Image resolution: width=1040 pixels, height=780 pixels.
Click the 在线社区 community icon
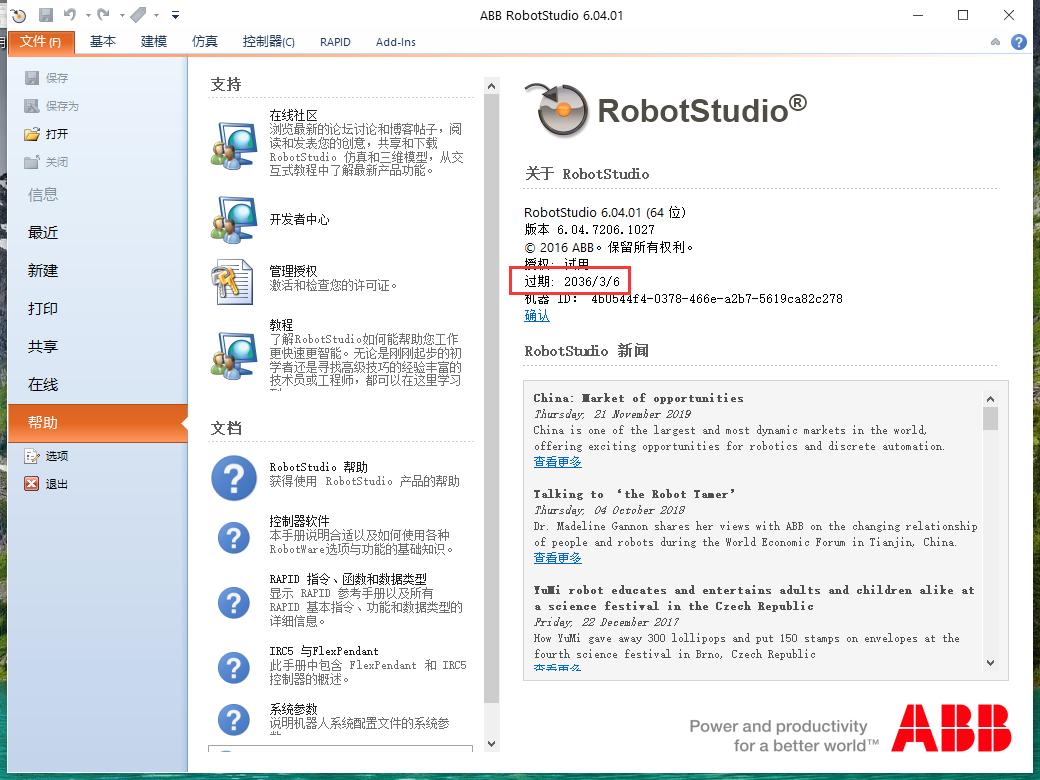tap(233, 145)
